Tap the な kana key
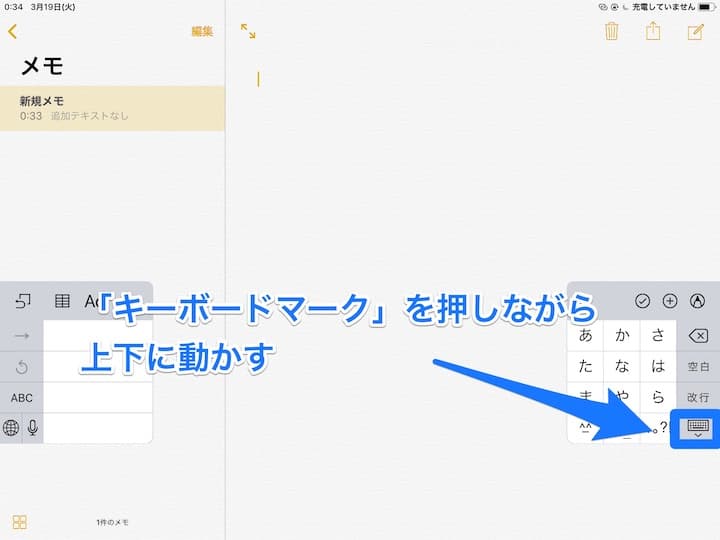Viewport: 720px width, 540px height. coord(622,366)
